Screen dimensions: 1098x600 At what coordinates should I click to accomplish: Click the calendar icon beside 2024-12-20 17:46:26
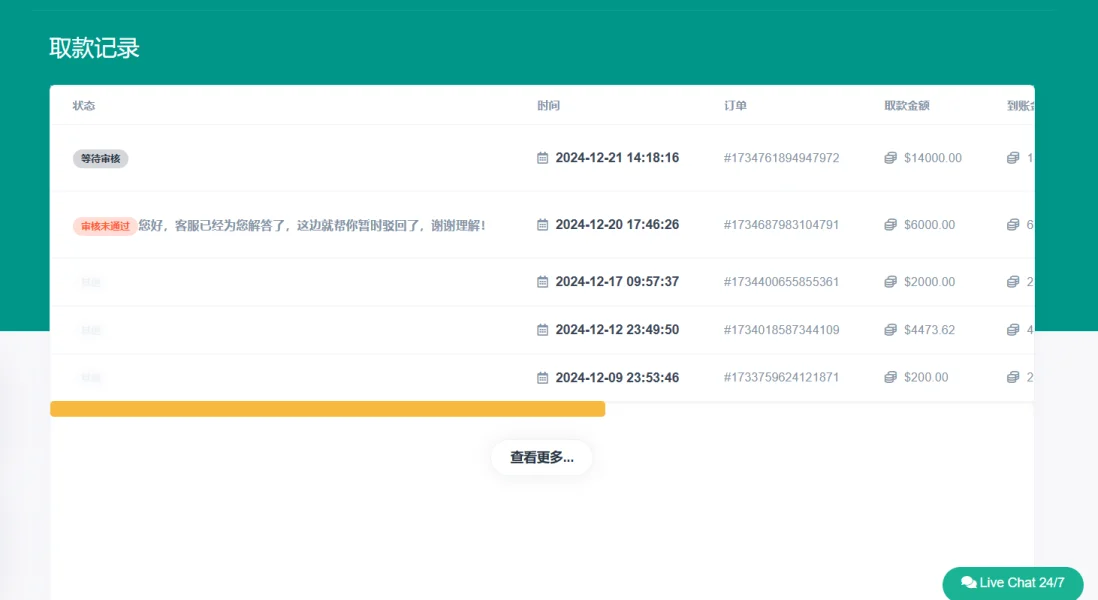pyautogui.click(x=540, y=224)
